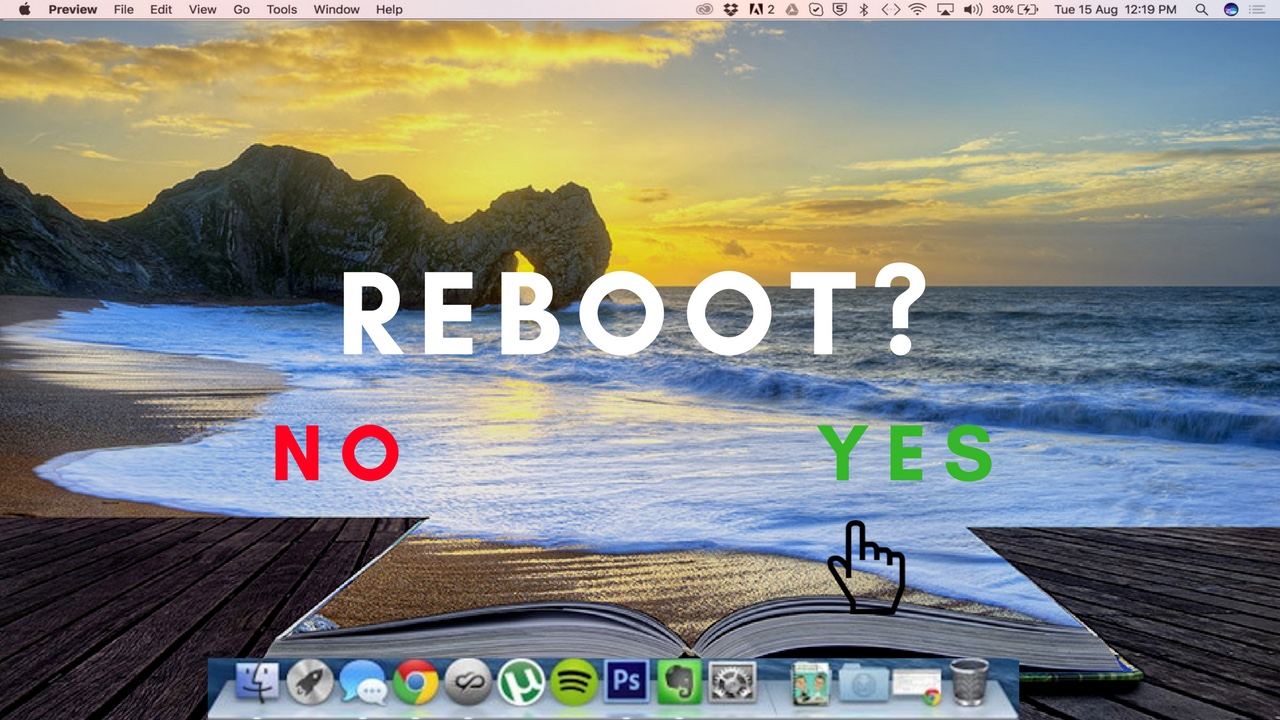The height and width of the screenshot is (720, 1280).
Task: Open the blue folder stack in dock
Action: 863,683
